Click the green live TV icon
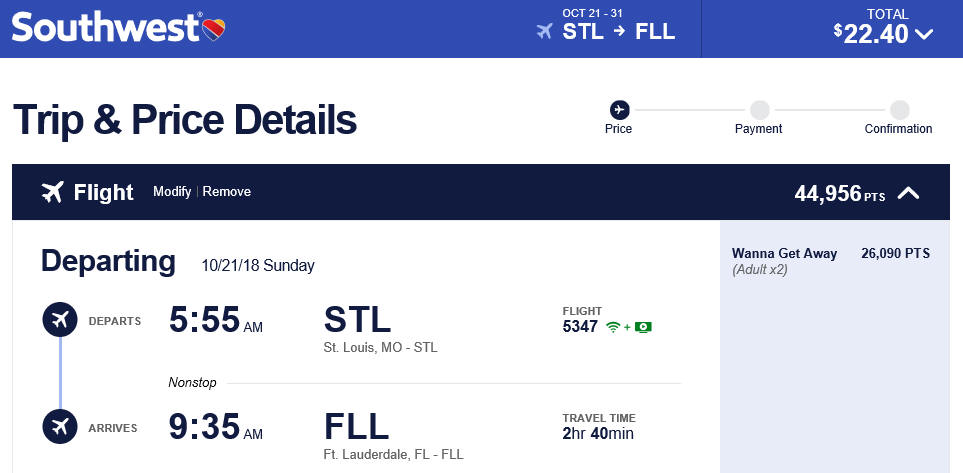Screen dimensions: 963x473 click(643, 327)
